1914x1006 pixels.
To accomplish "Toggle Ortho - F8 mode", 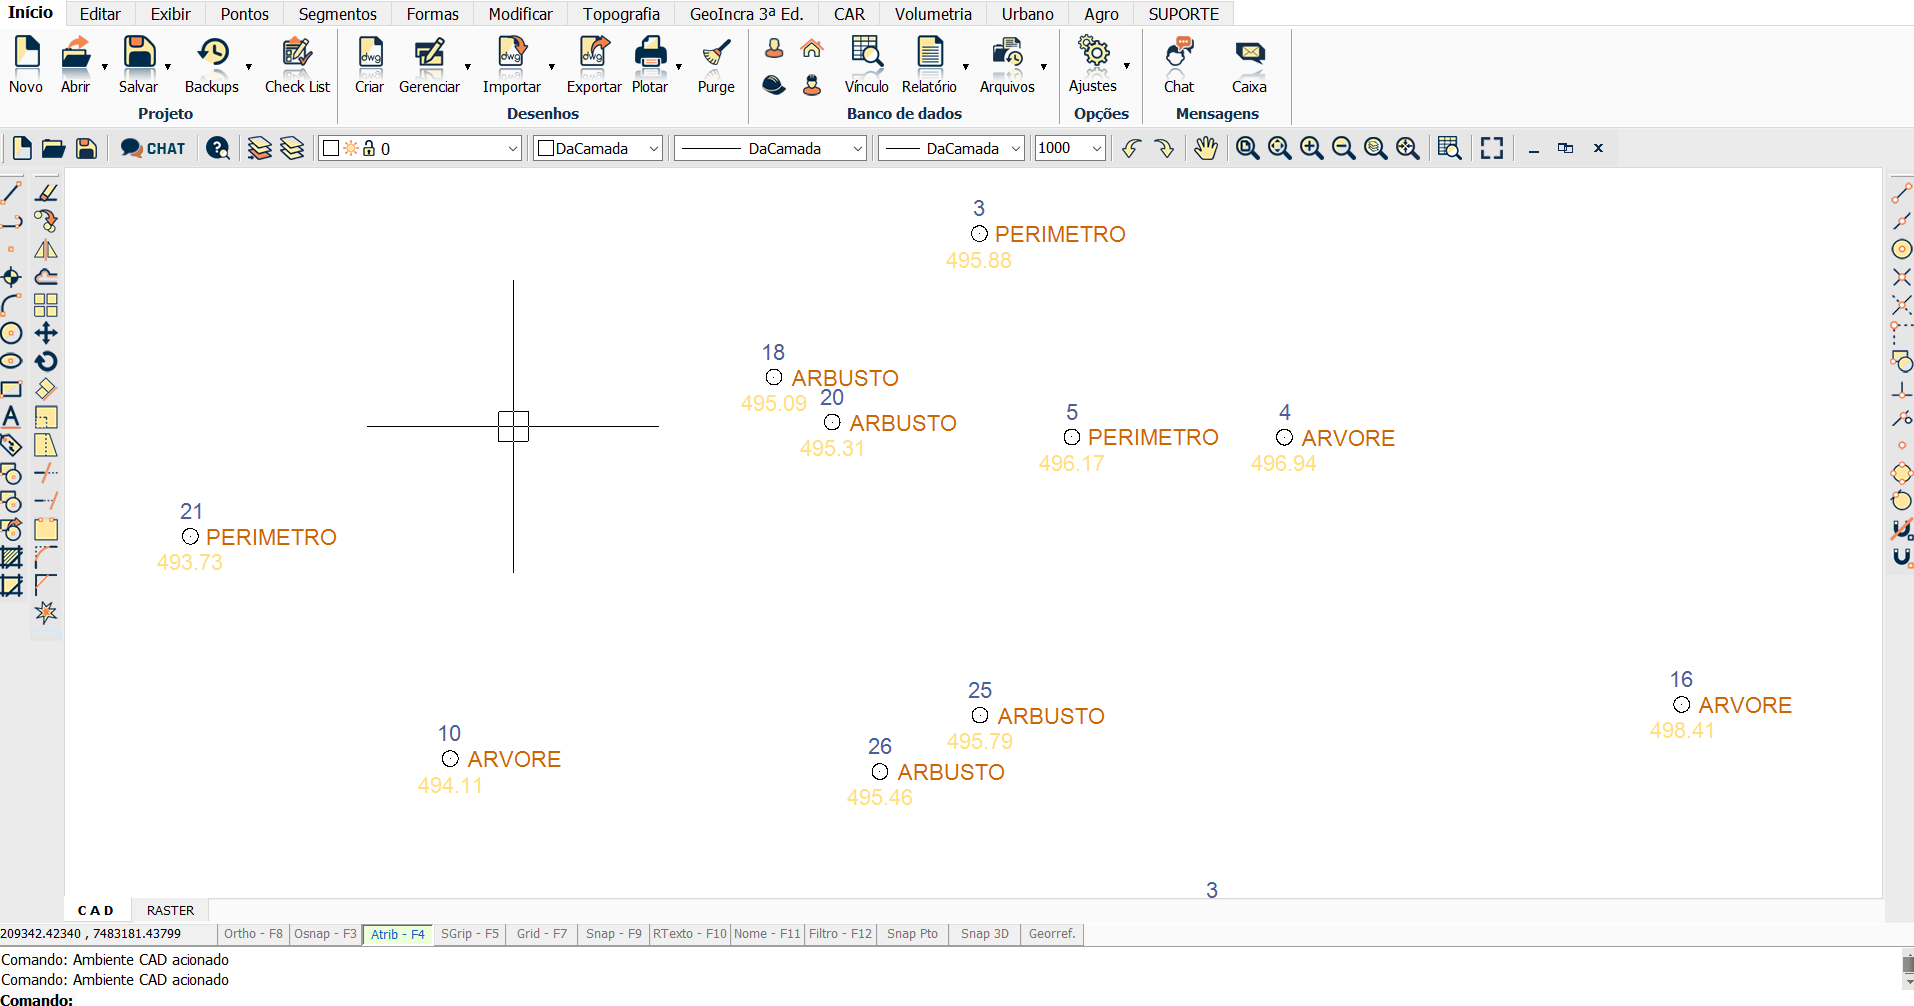I will 253,934.
